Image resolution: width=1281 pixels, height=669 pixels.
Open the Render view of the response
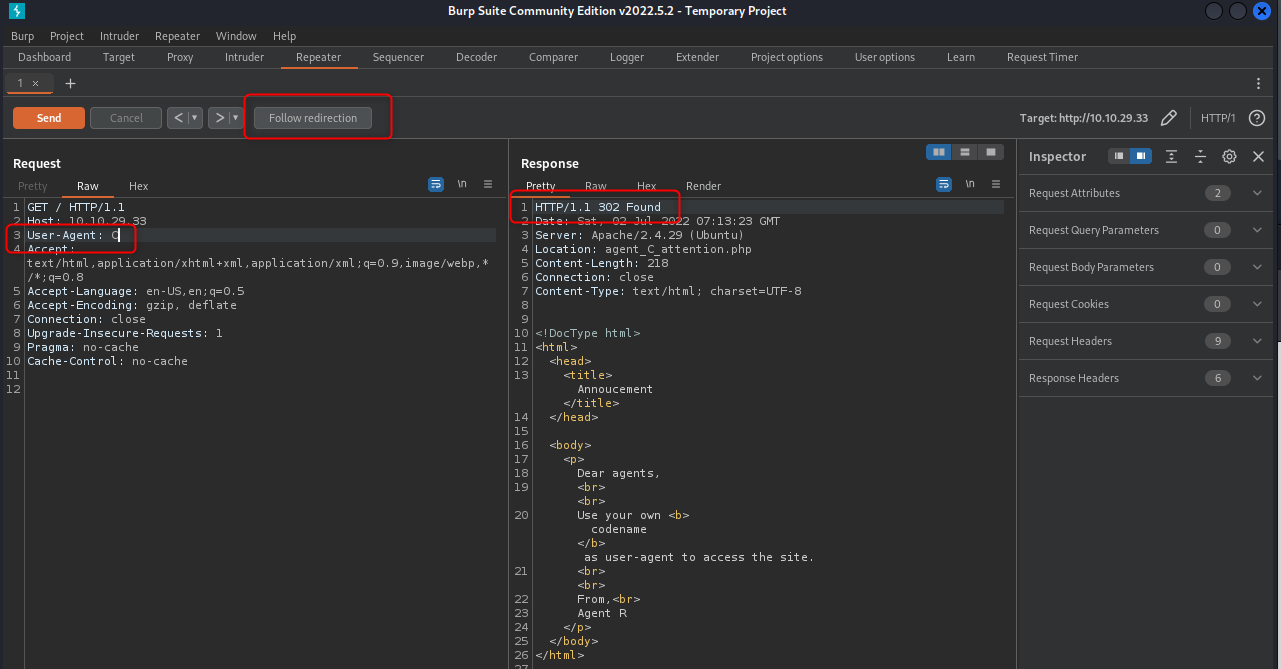(x=703, y=186)
